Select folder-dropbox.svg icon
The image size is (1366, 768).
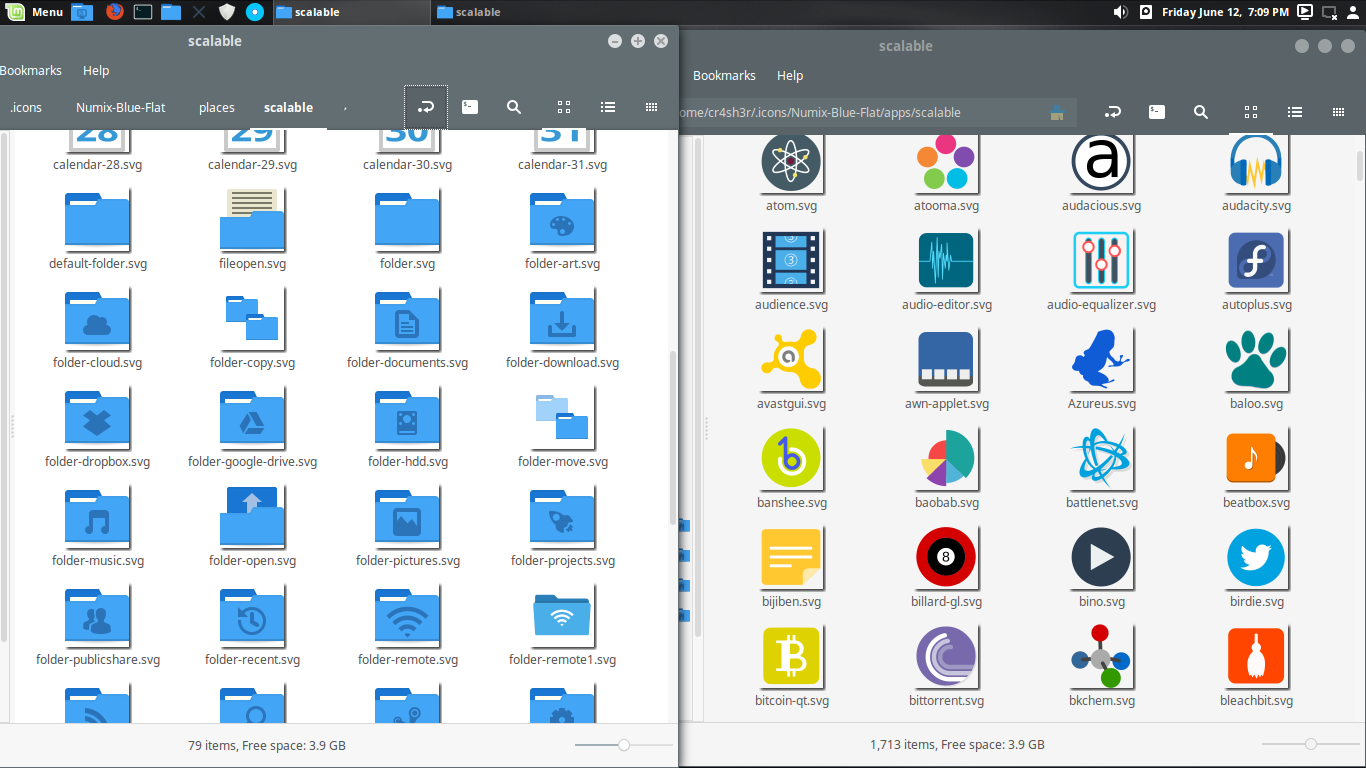[98, 419]
